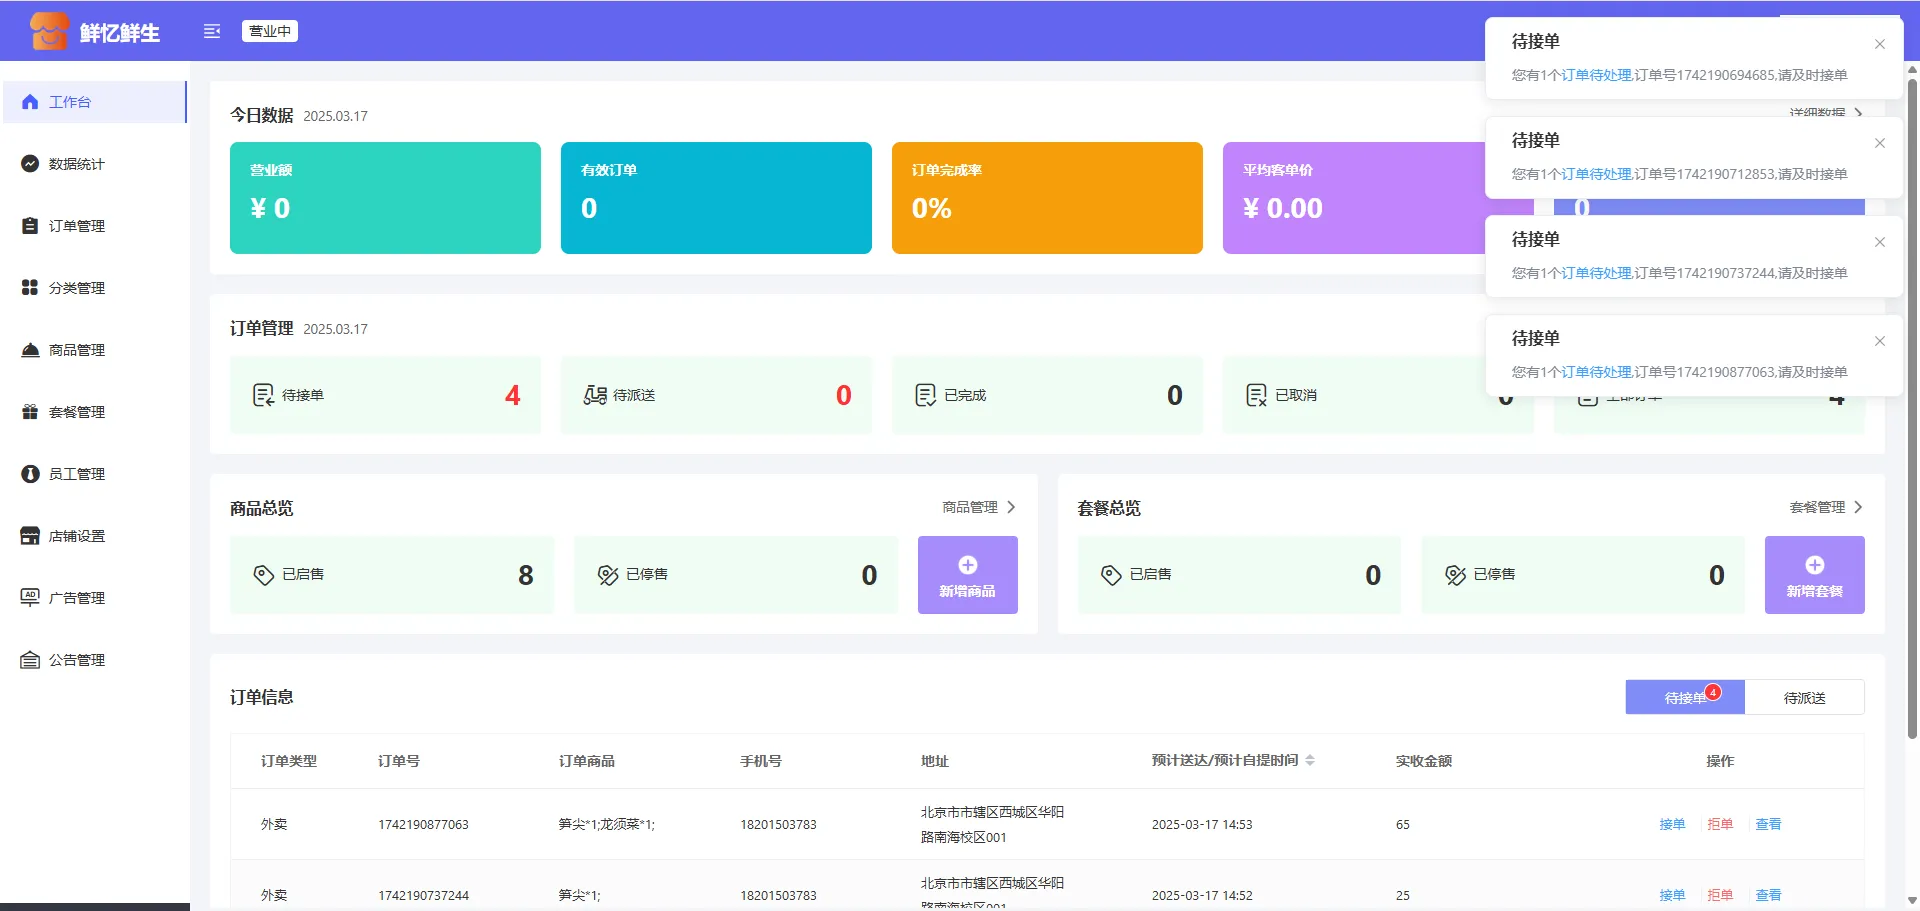The width and height of the screenshot is (1920, 911).
Task: Go to 分类管理 in the sidebar
Action: (76, 288)
